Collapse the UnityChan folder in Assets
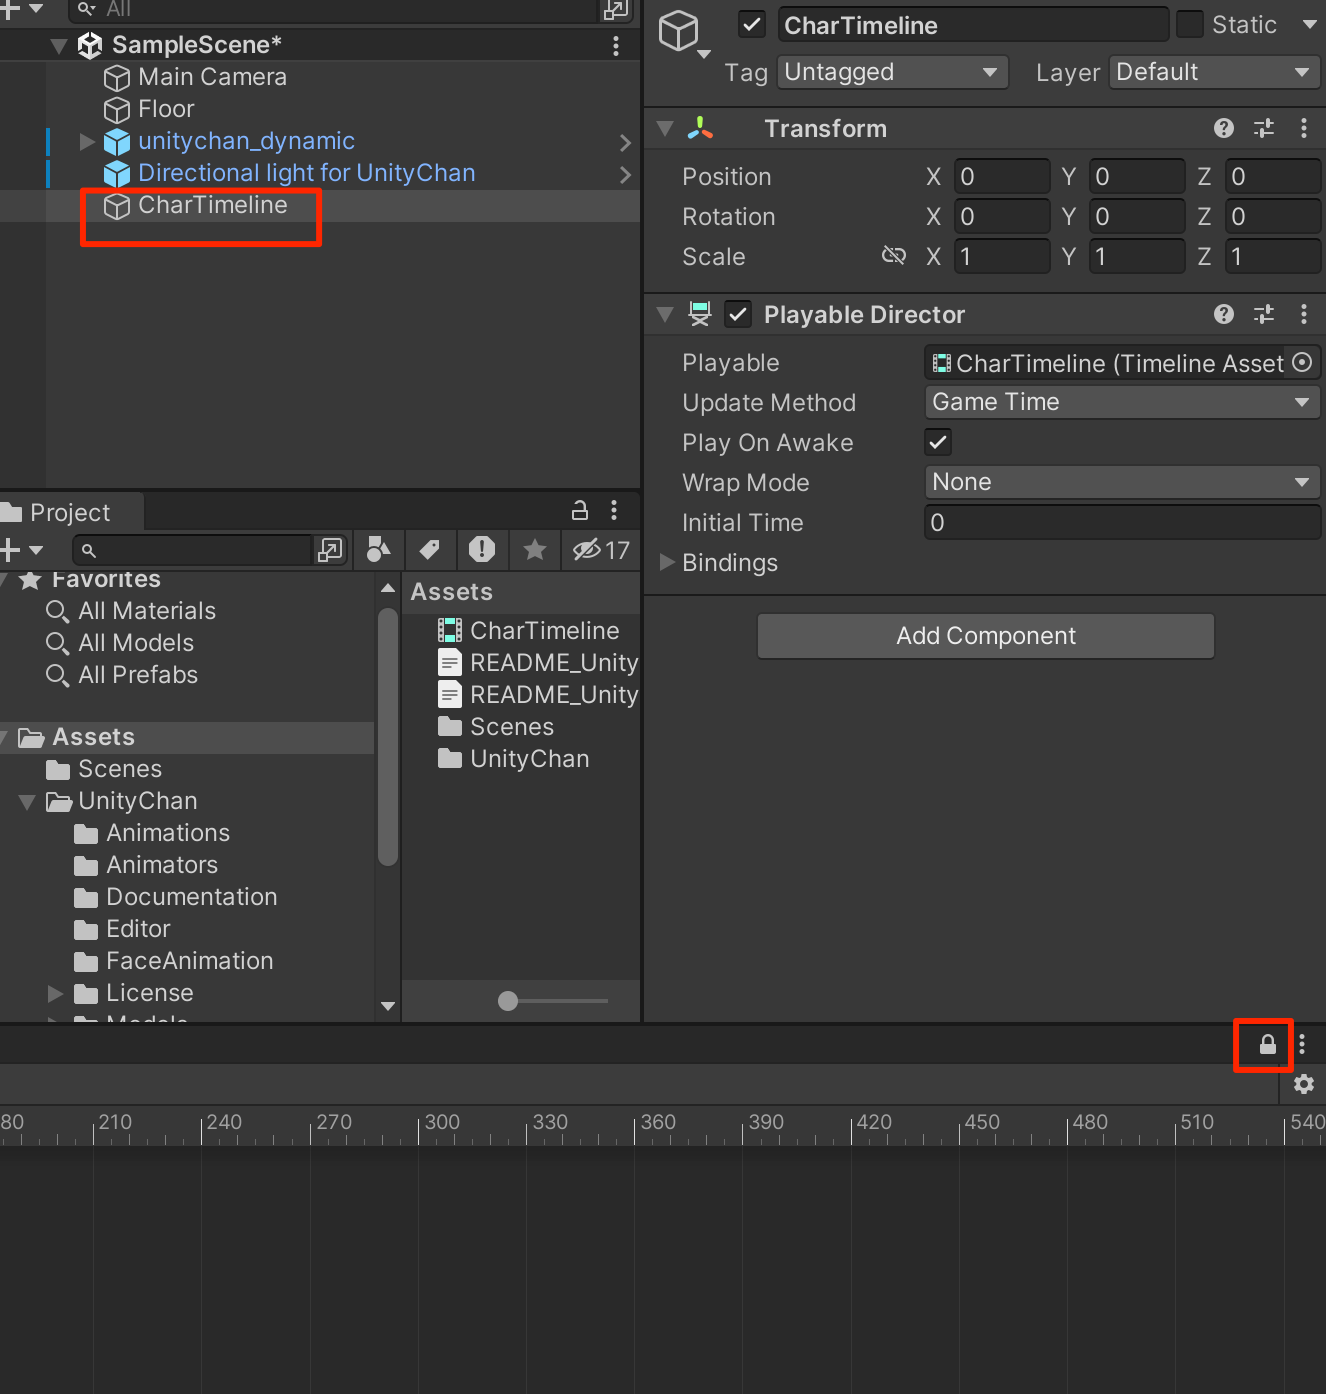Viewport: 1326px width, 1394px height. coord(27,801)
